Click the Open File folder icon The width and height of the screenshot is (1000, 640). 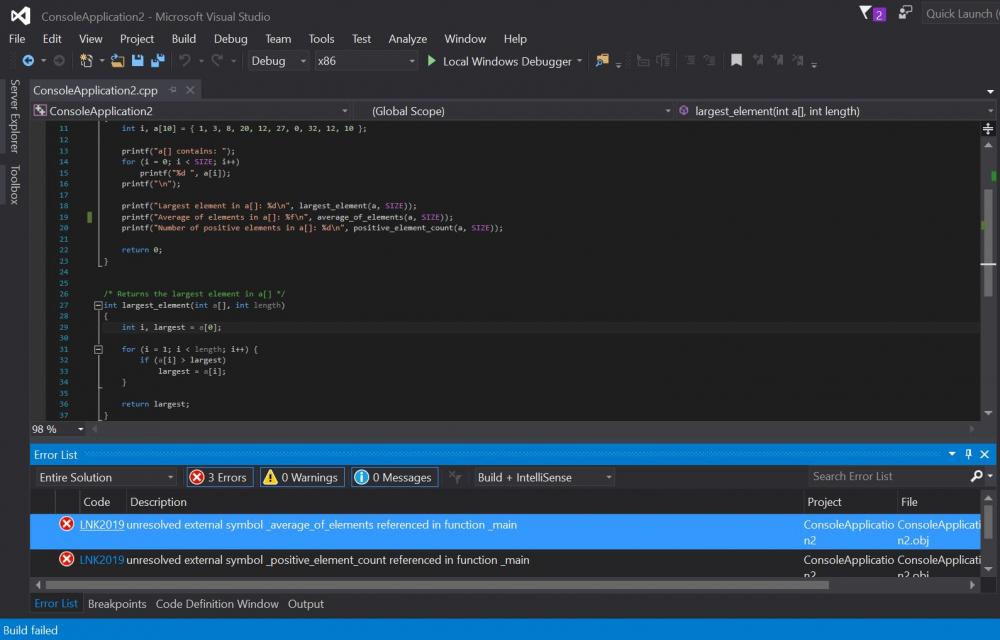point(118,61)
